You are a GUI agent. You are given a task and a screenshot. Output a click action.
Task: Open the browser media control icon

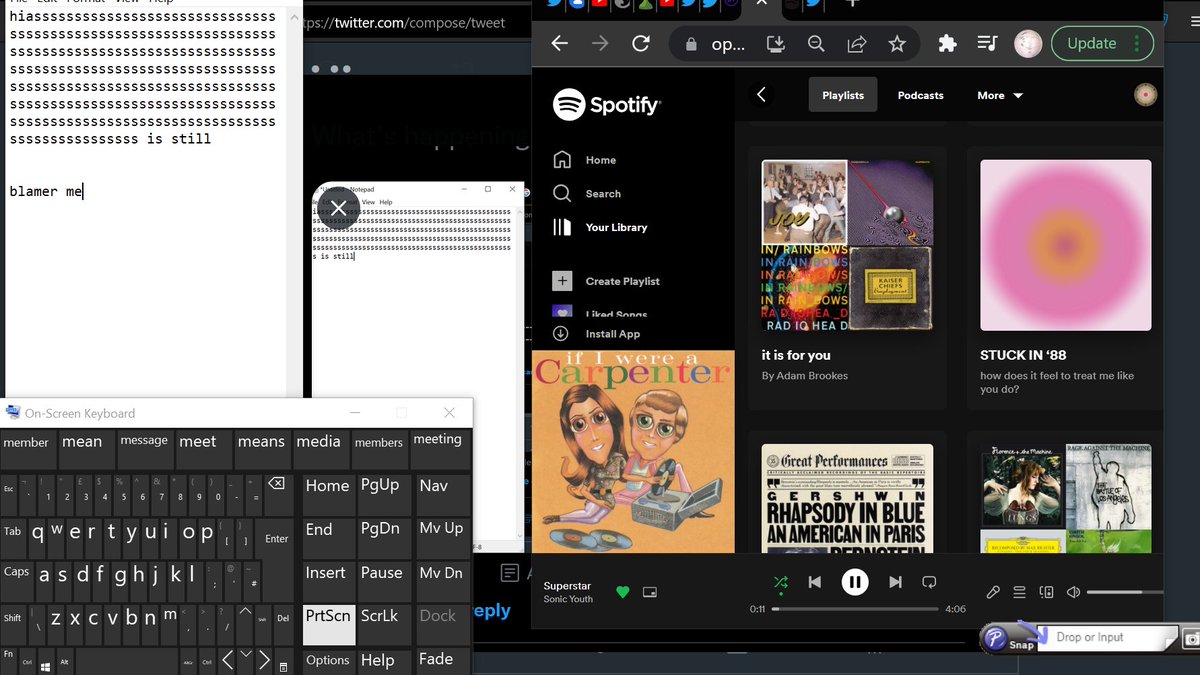[988, 44]
